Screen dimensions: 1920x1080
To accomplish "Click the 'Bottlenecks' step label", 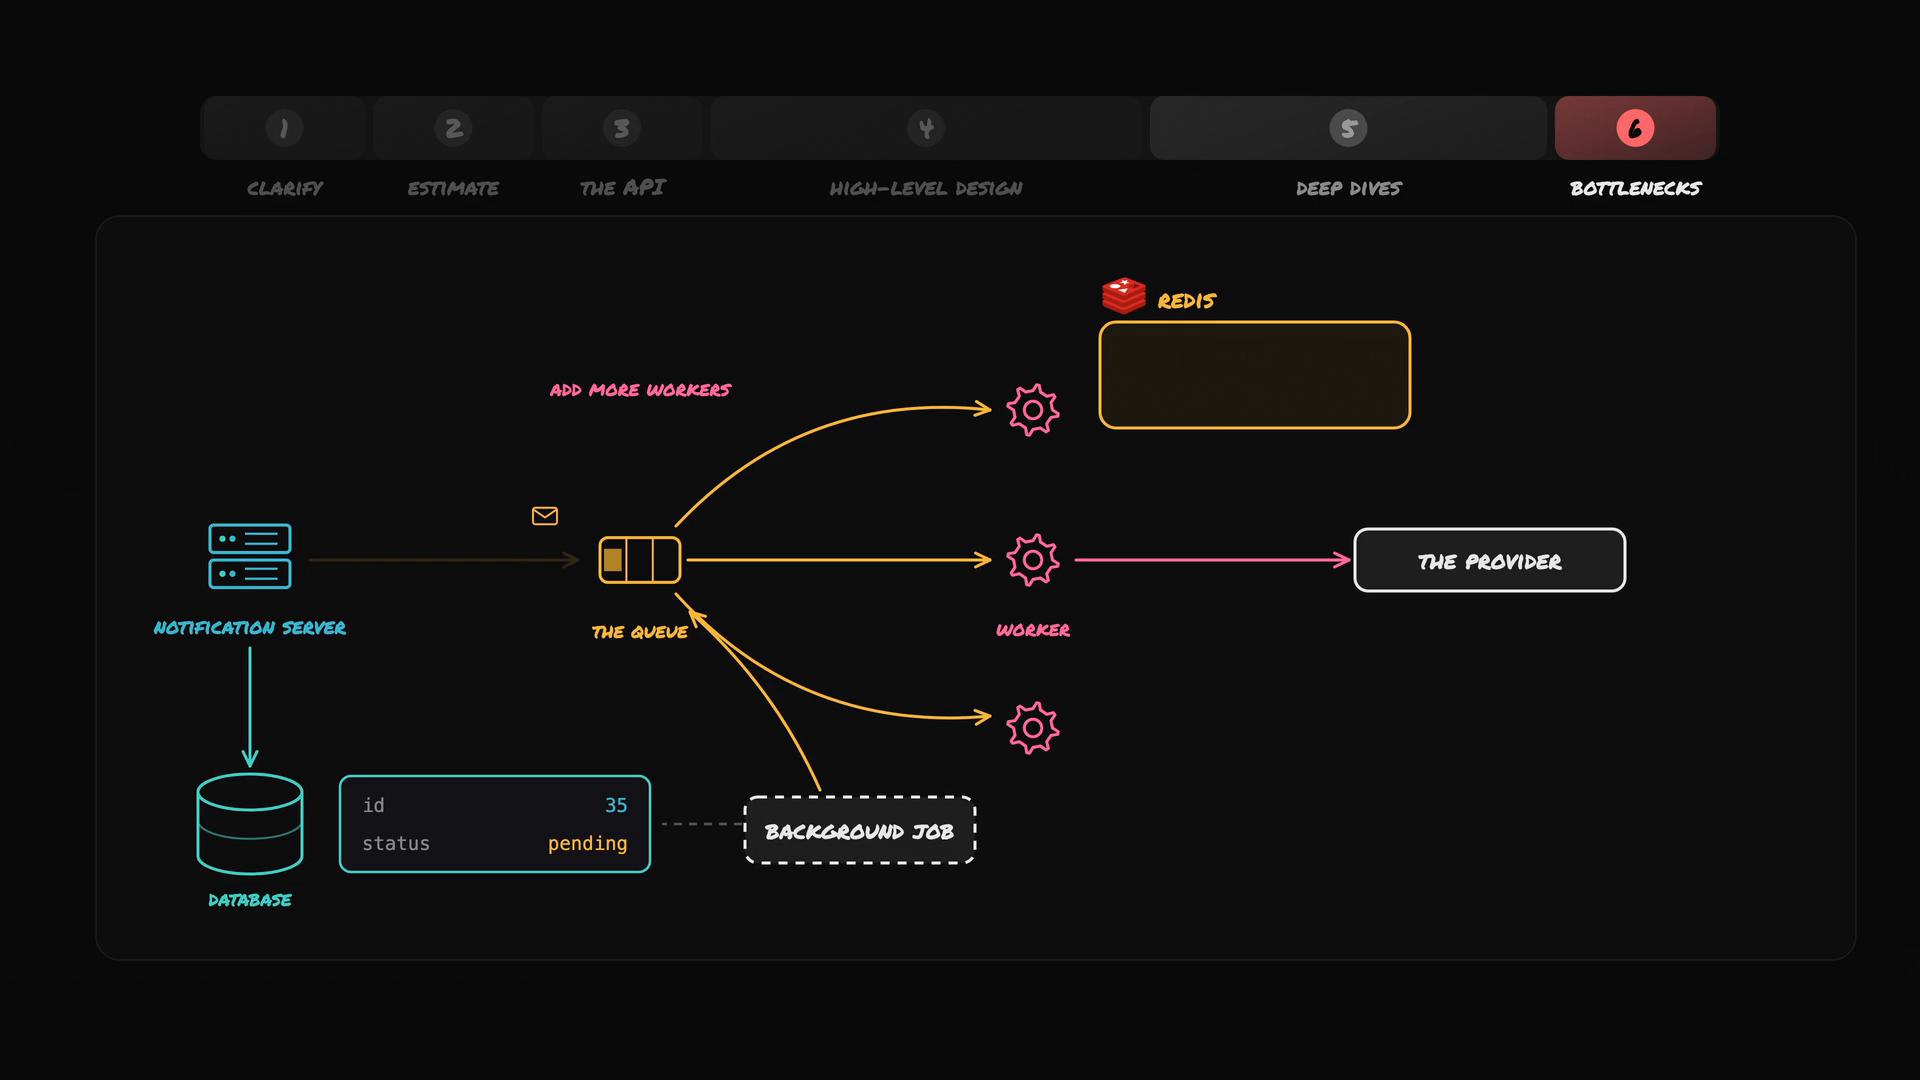I will tap(1636, 188).
